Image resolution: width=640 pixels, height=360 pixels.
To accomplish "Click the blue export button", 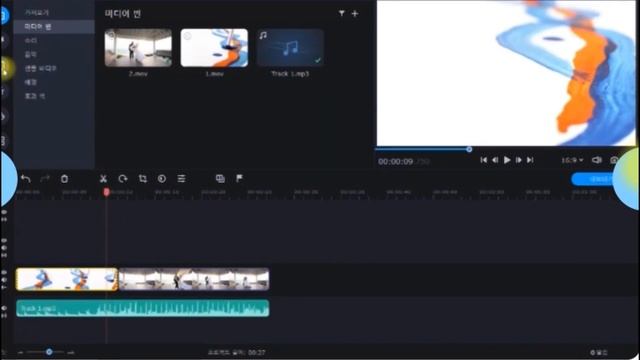I will (594, 179).
